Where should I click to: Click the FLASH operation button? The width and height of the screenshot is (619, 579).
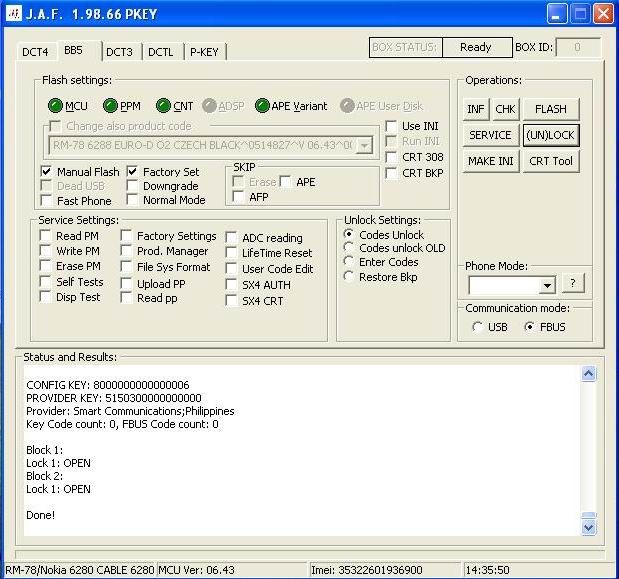[550, 109]
